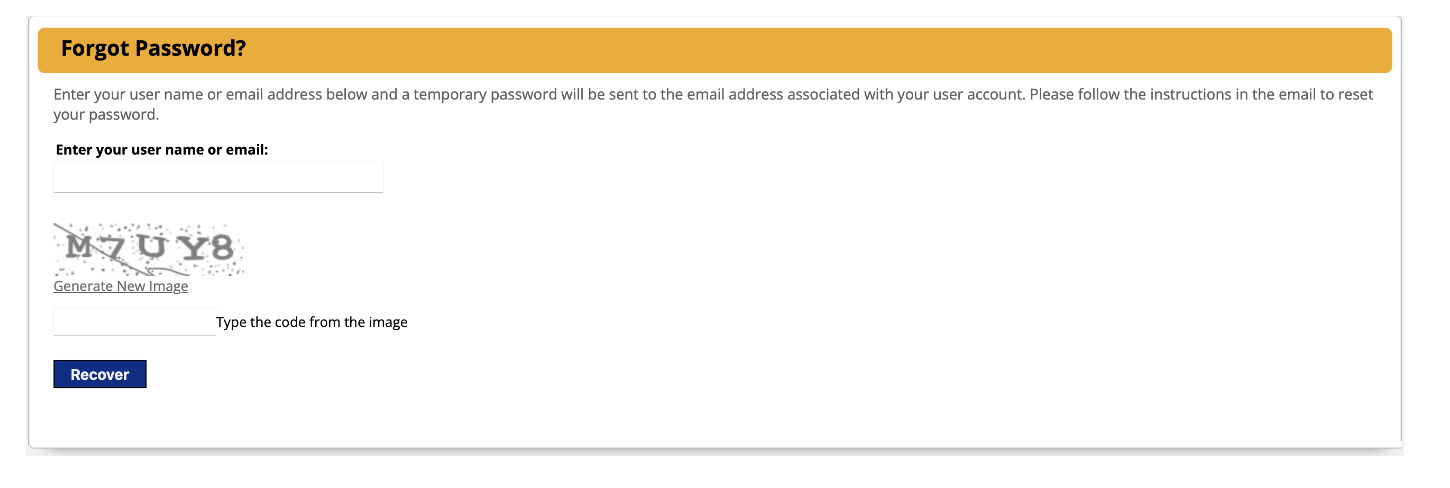1450x488 pixels.
Task: Click the word "Generate" in the underlined link
Action: click(84, 287)
